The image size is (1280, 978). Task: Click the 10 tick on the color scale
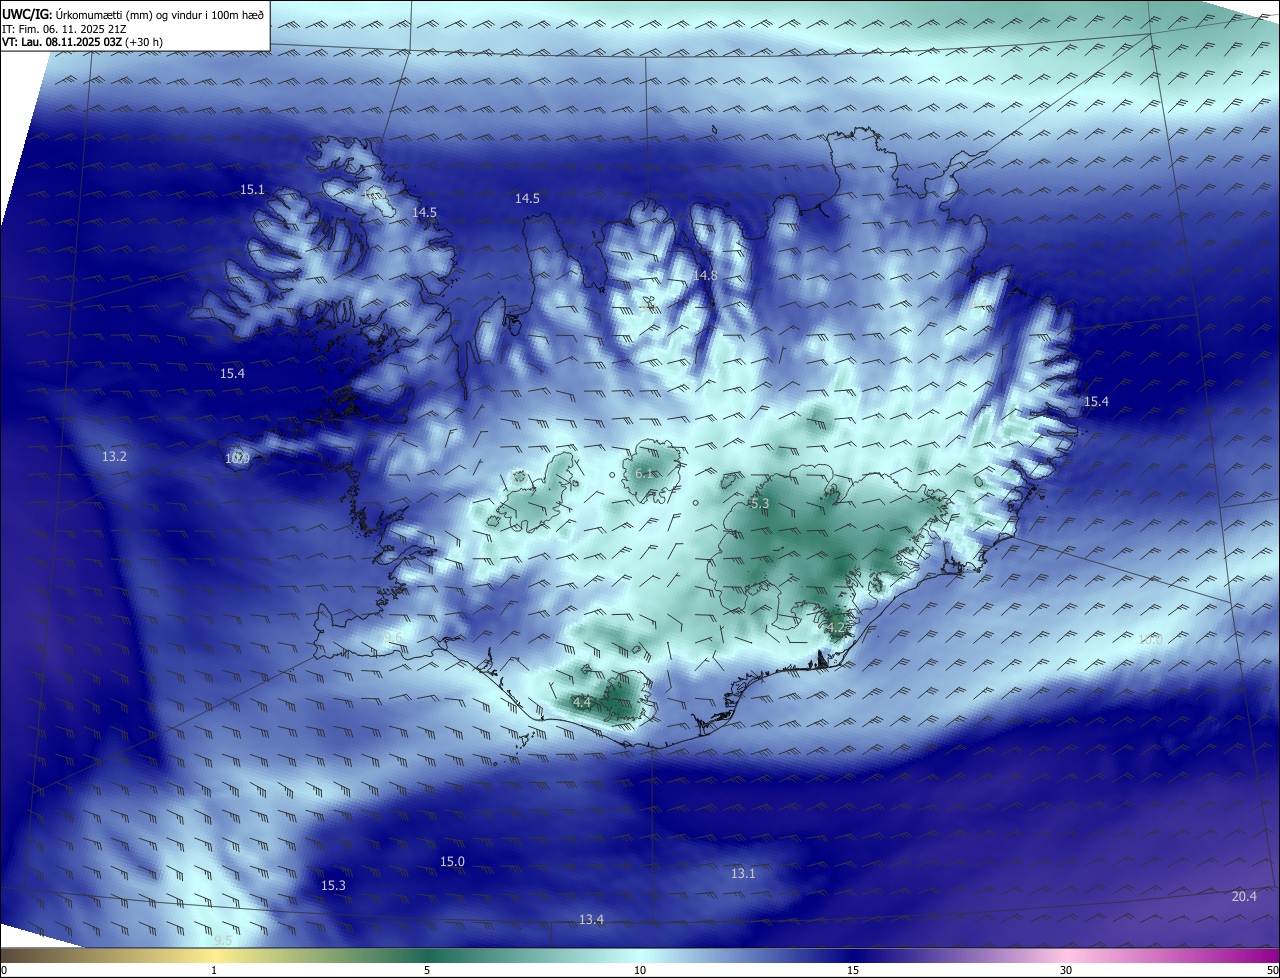[640, 970]
